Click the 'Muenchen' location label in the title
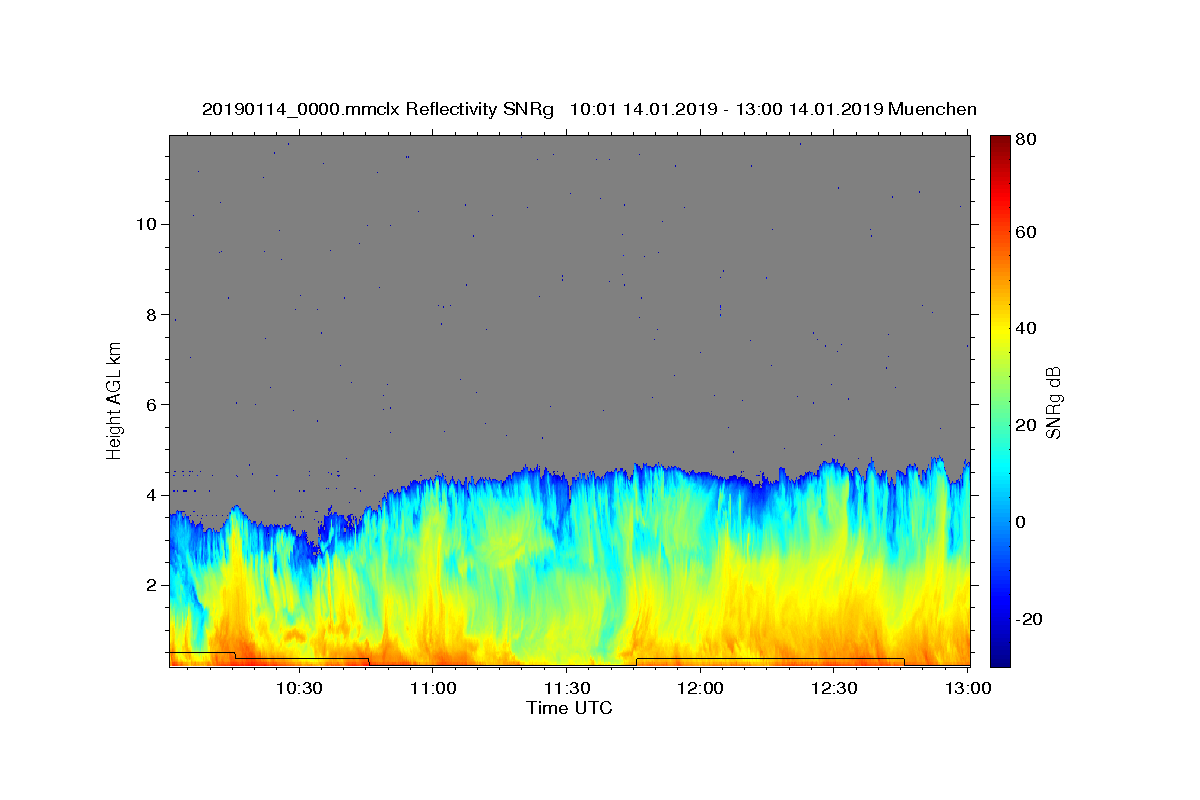The image size is (1200, 800). (x=932, y=110)
